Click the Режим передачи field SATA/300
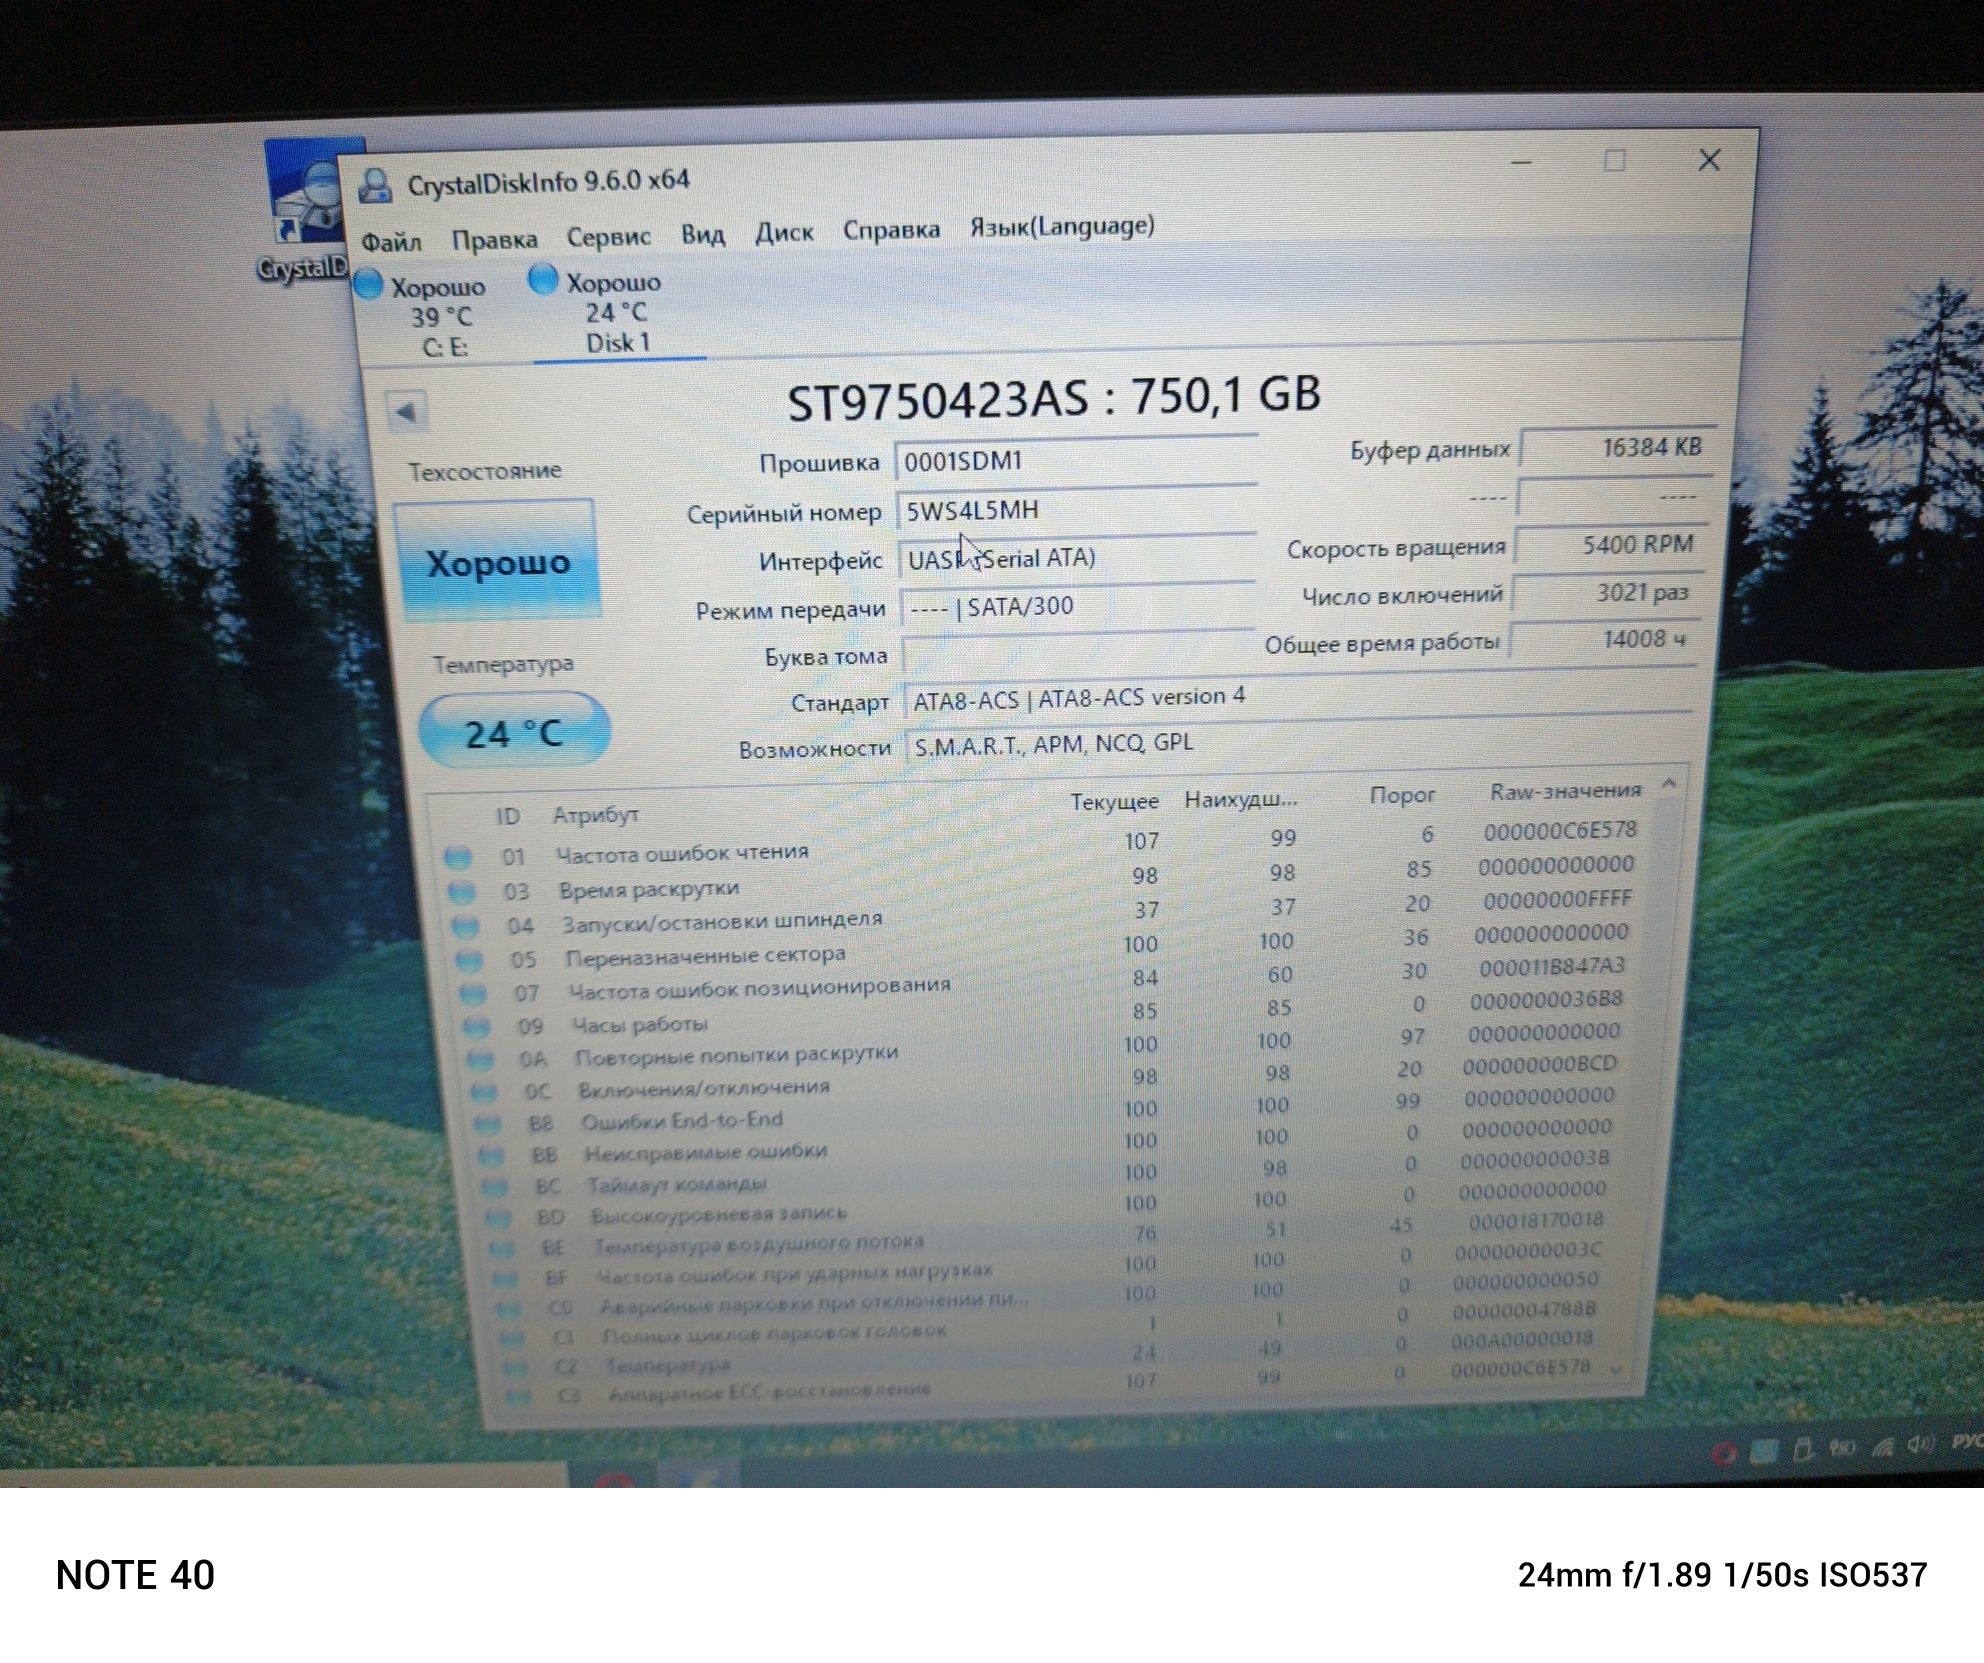 pos(1077,605)
